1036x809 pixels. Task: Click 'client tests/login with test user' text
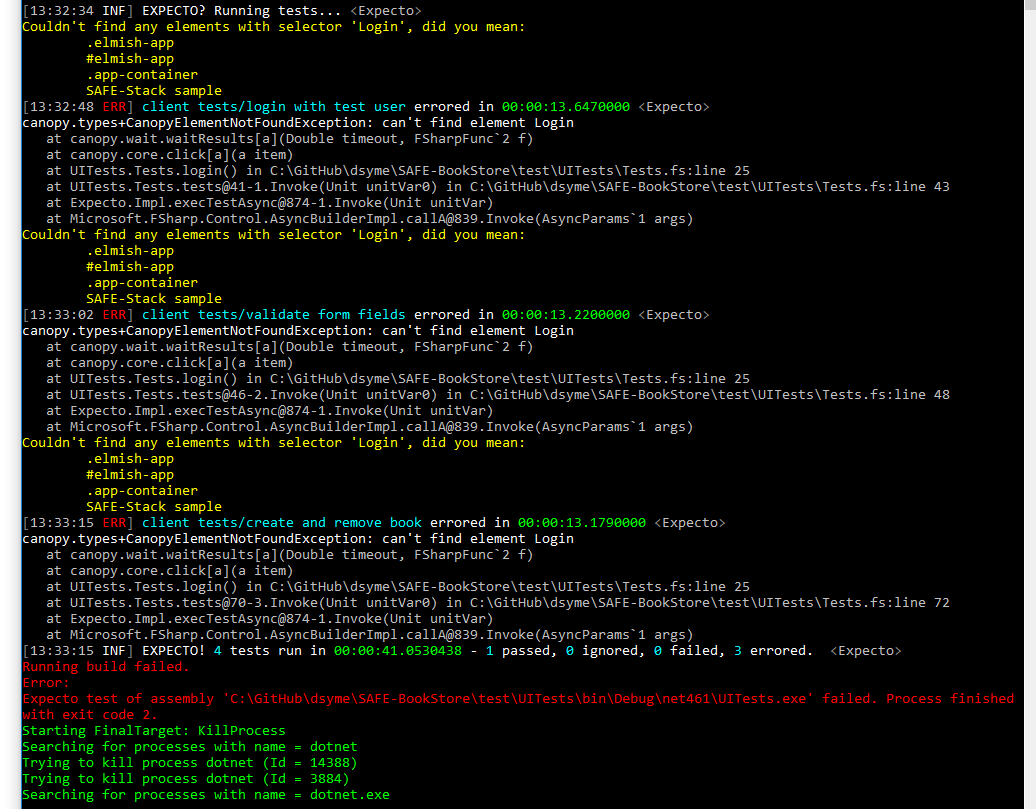274,106
